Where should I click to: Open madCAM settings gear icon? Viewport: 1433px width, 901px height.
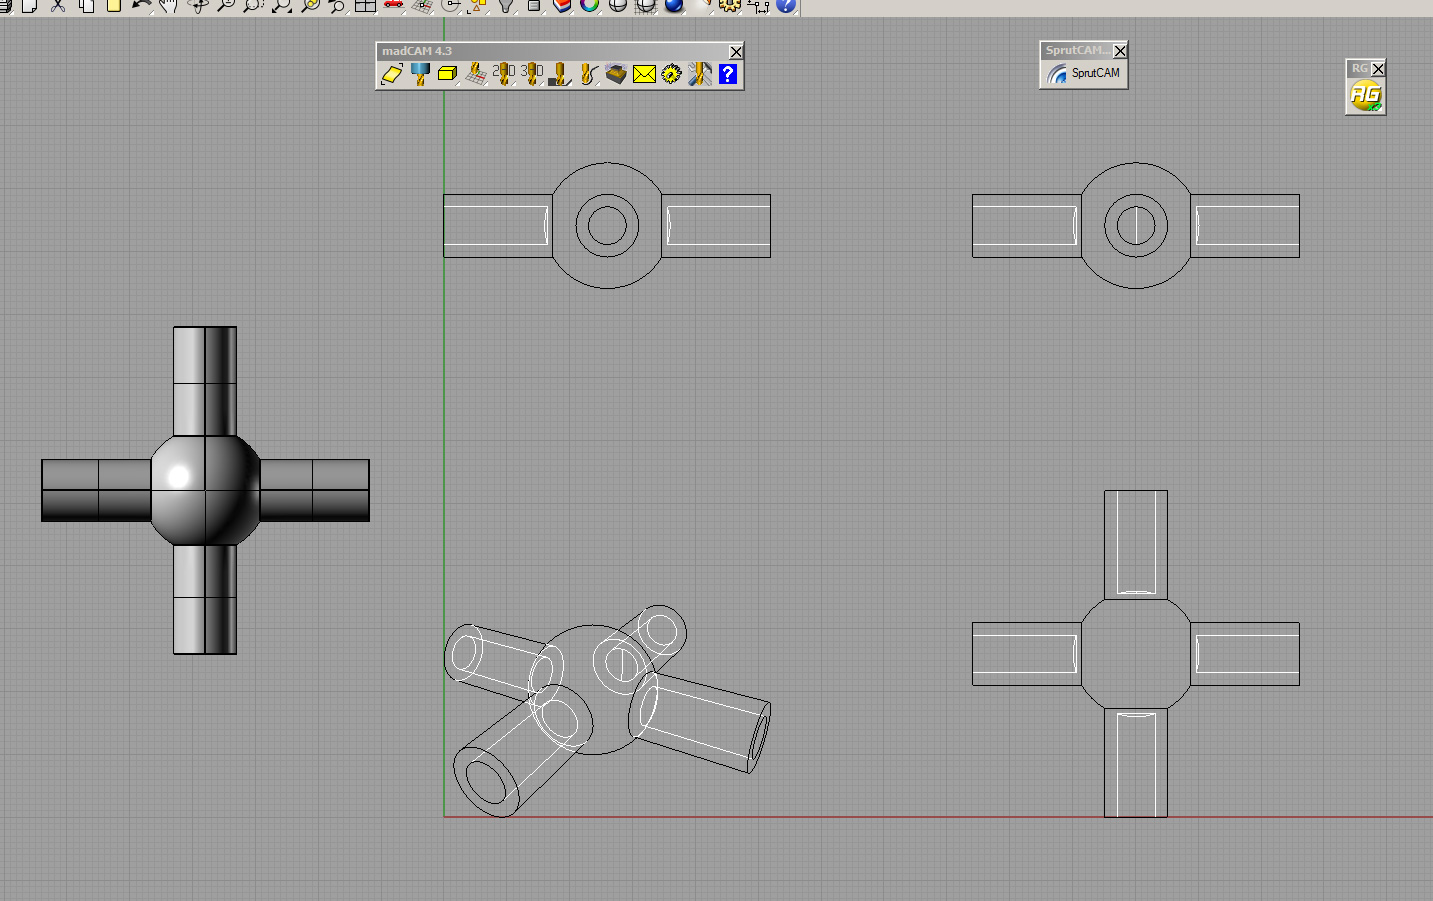(x=671, y=74)
